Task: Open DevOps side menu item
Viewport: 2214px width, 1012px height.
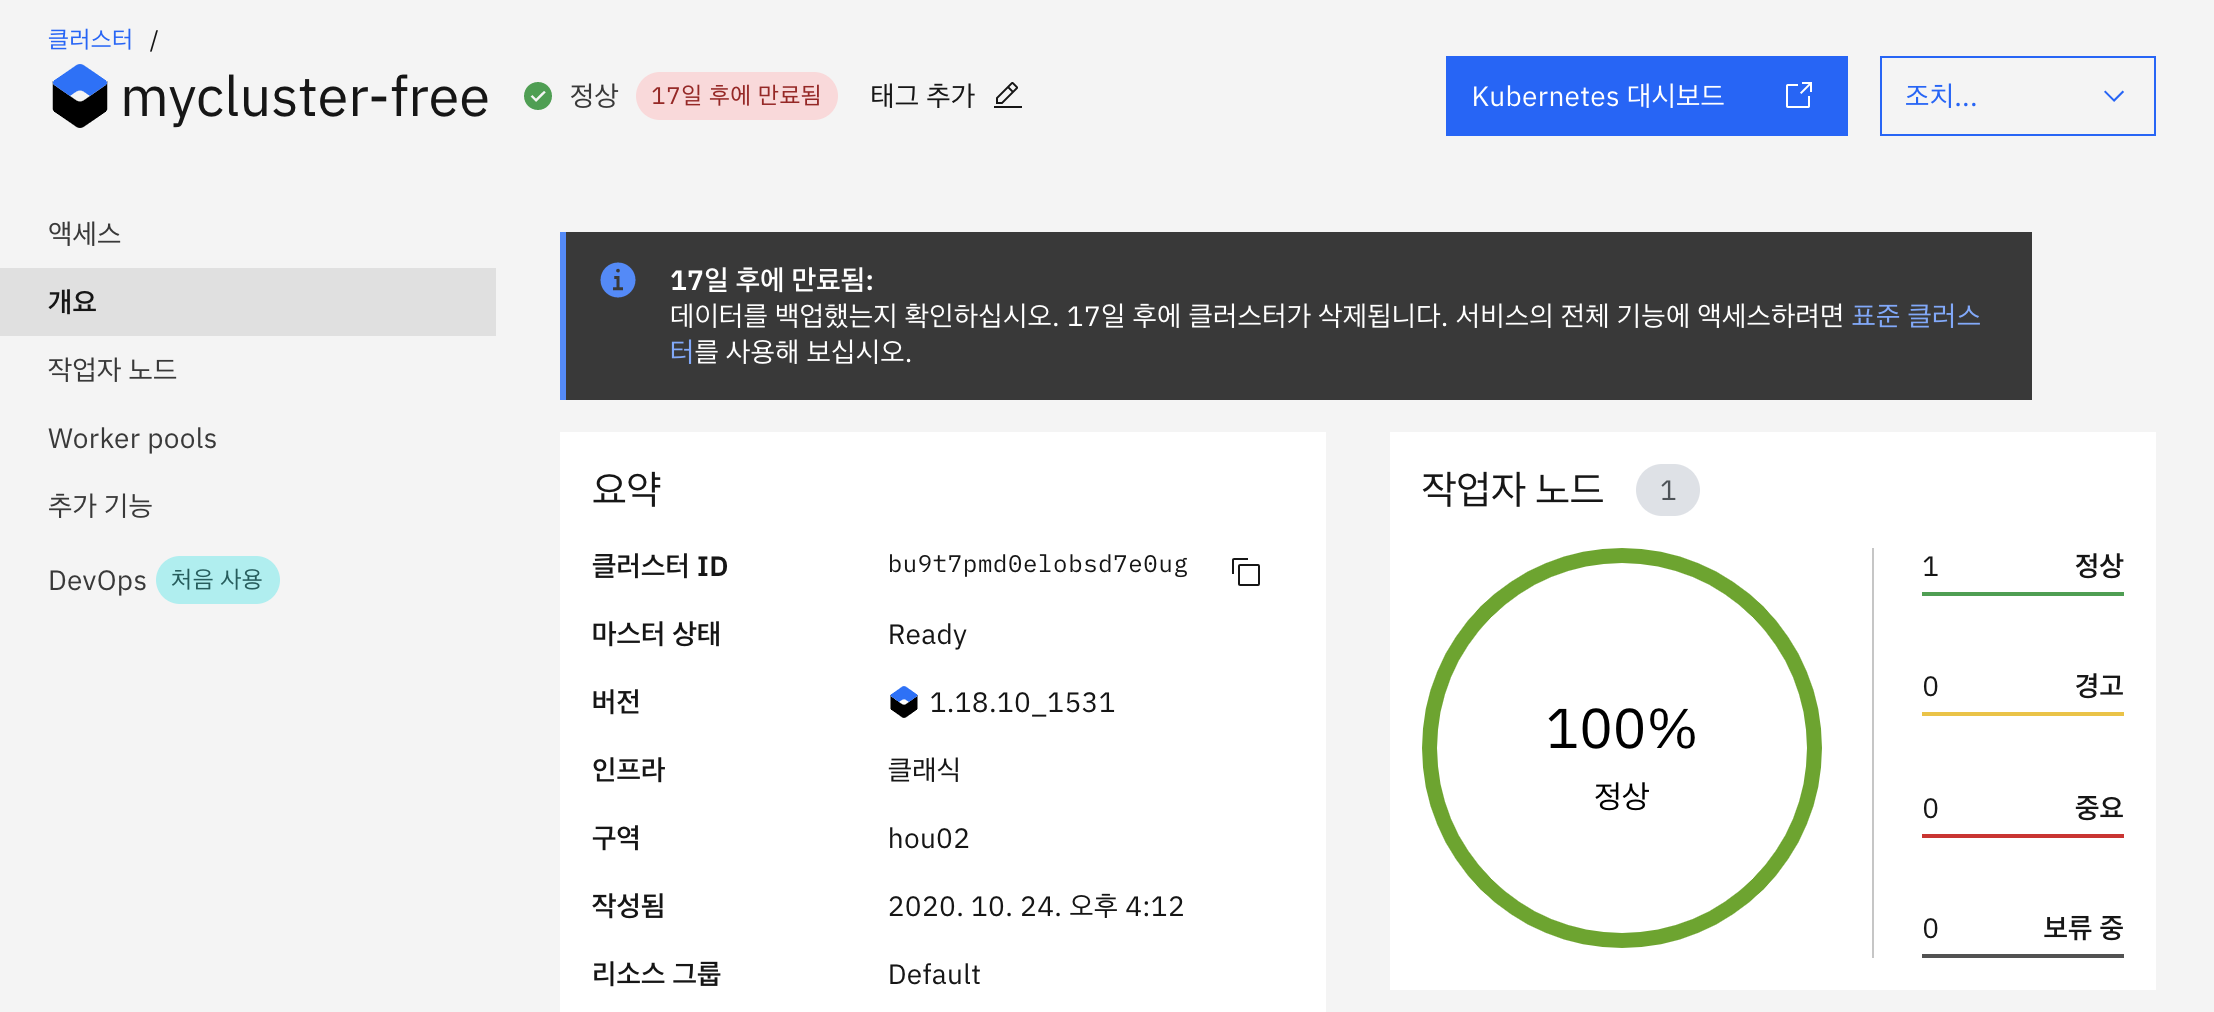Action: 97,580
